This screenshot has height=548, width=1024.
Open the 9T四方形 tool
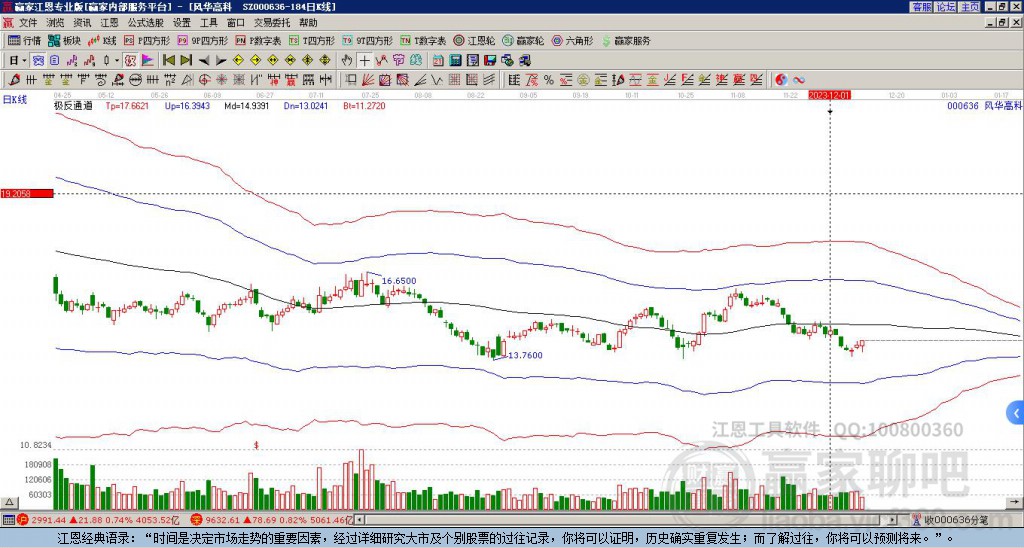(x=367, y=40)
